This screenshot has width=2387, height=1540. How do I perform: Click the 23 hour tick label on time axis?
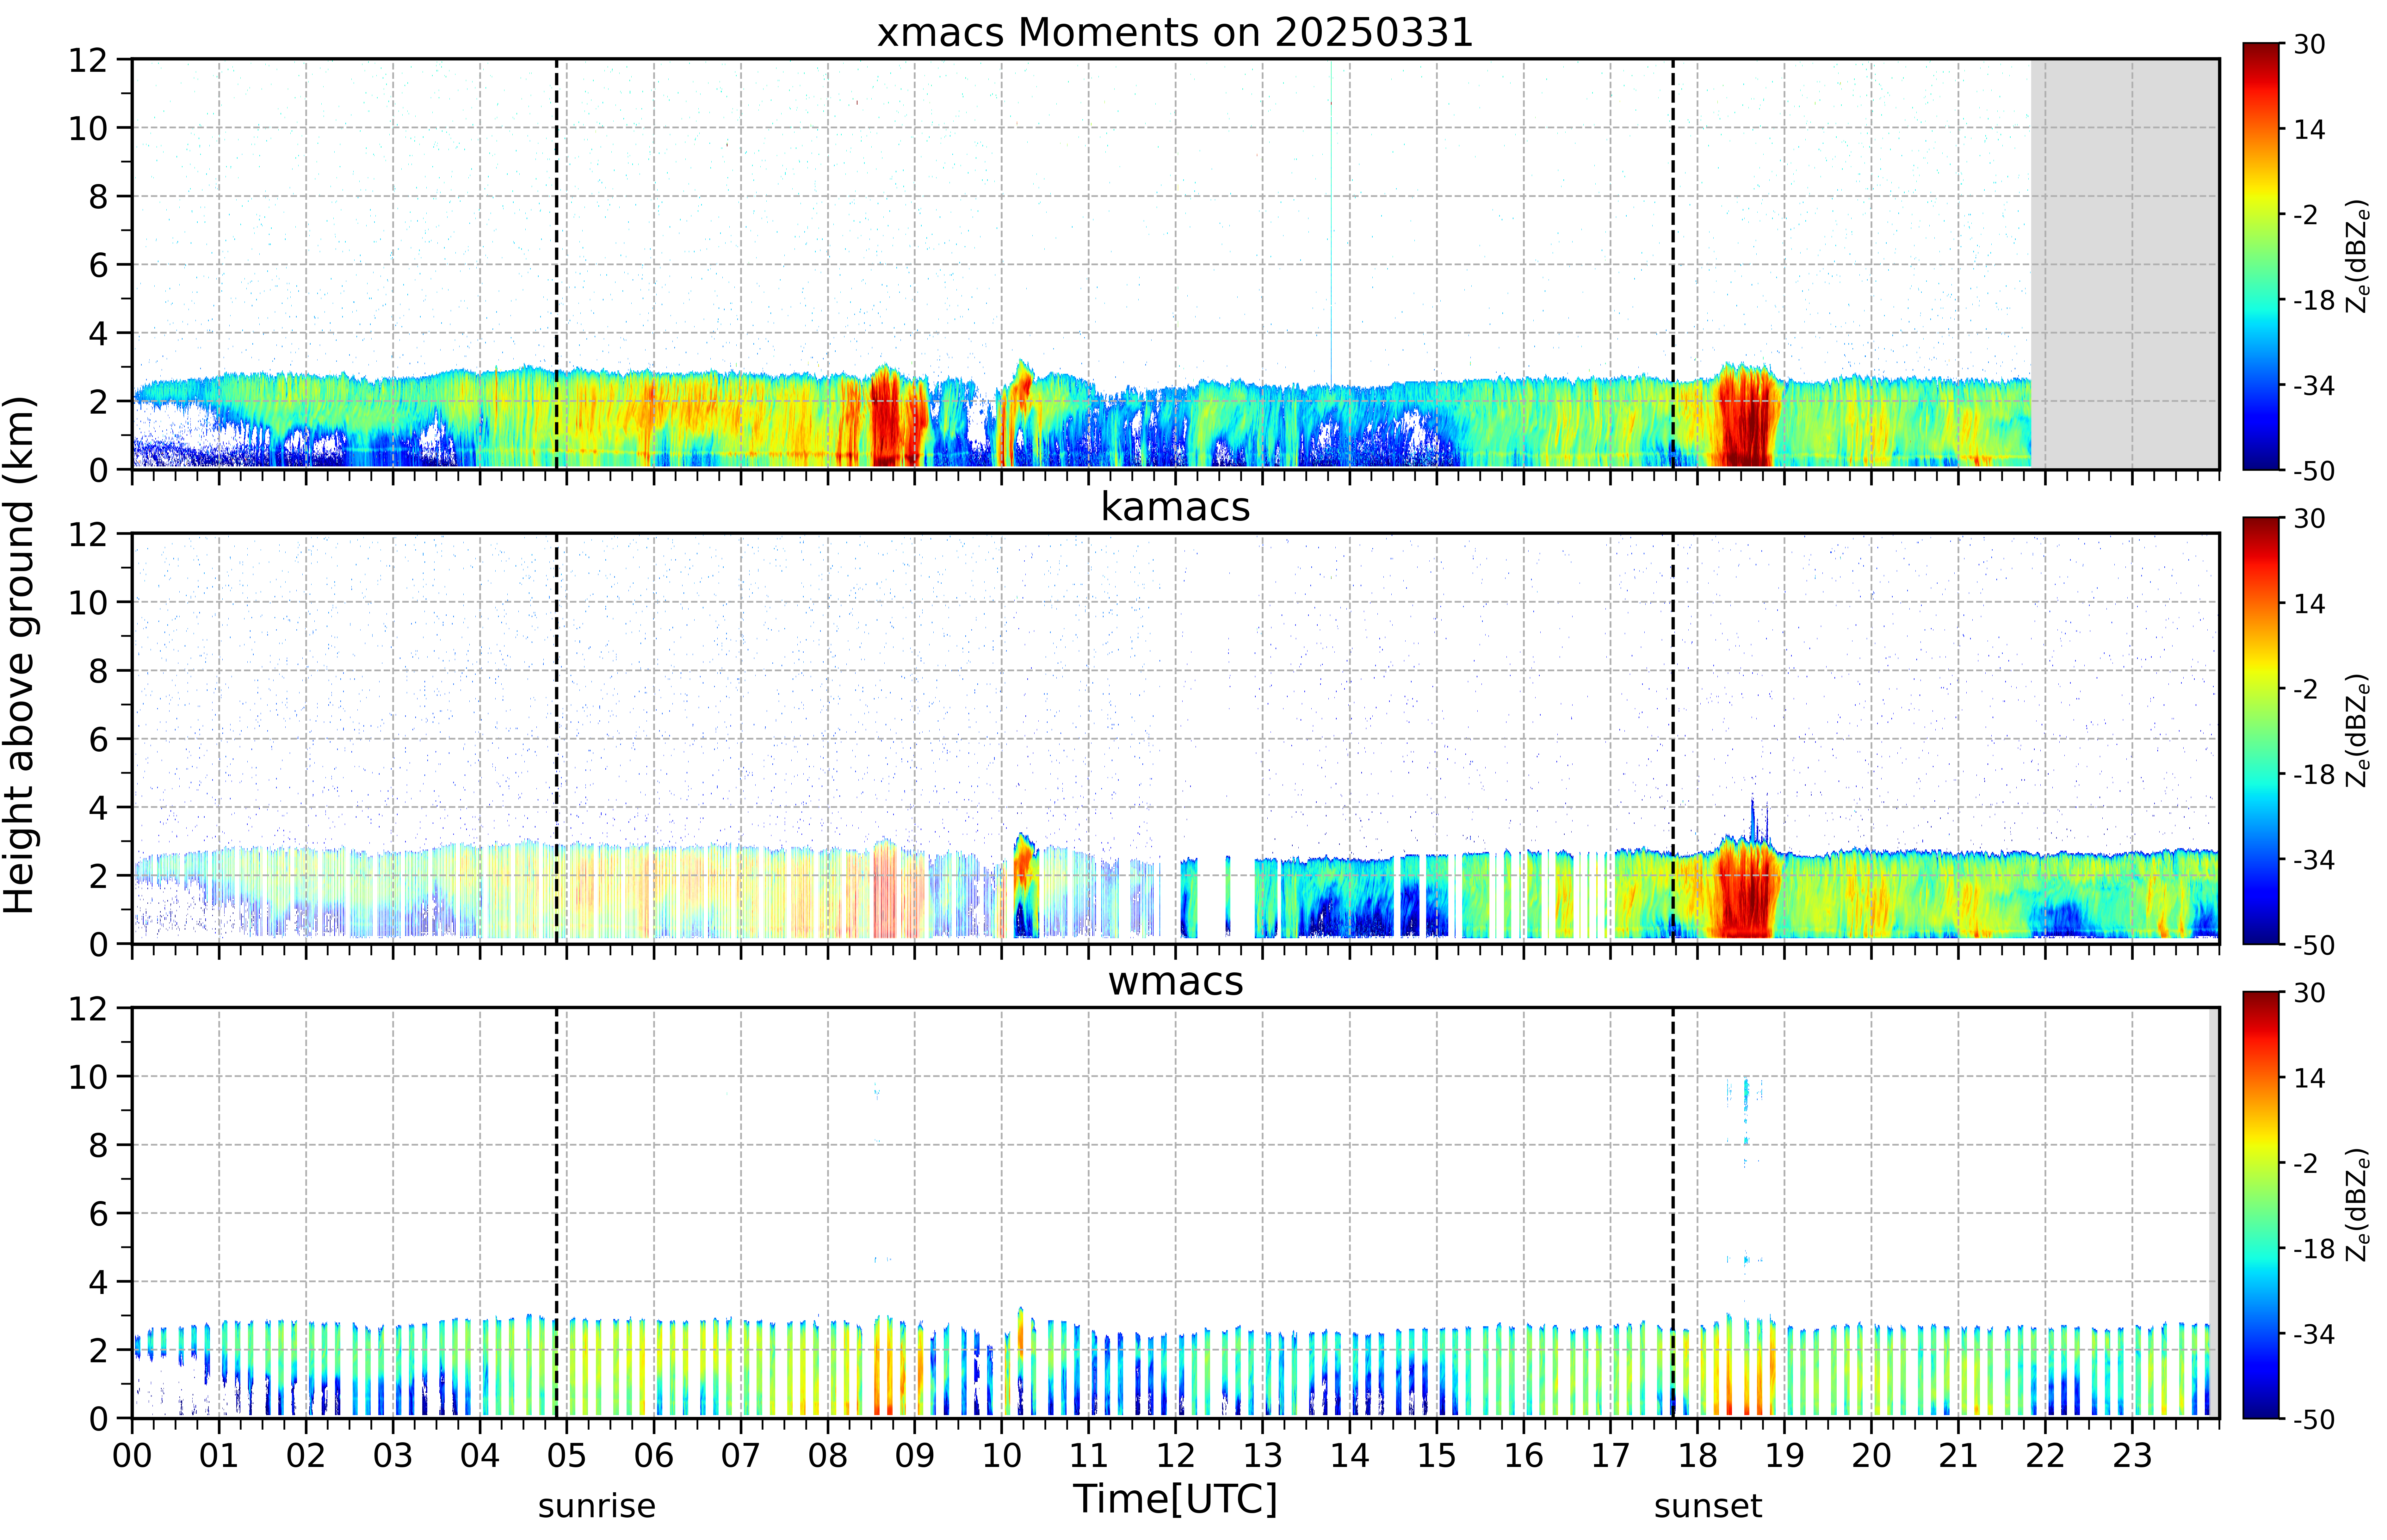tap(2132, 1455)
